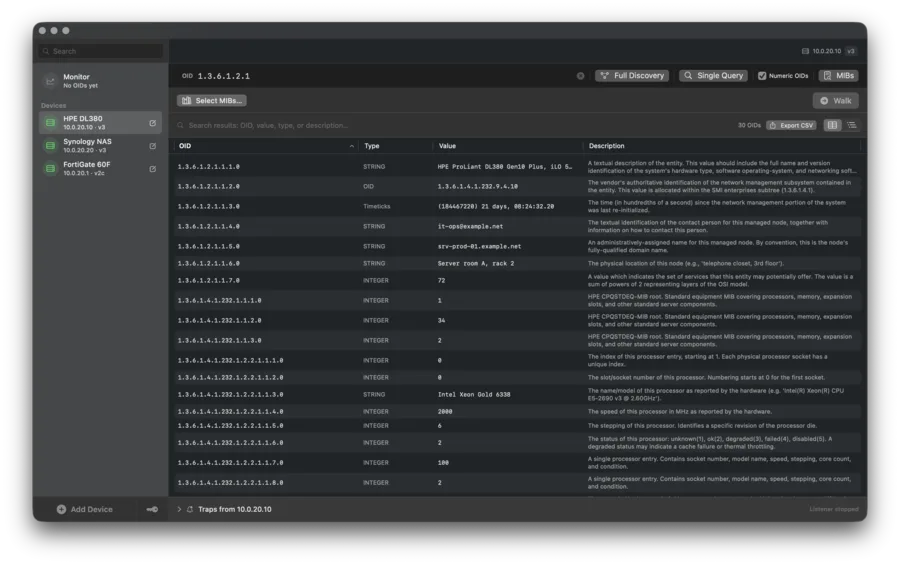Click value it-ops@example.net
This screenshot has height=565, width=900.
pos(470,227)
